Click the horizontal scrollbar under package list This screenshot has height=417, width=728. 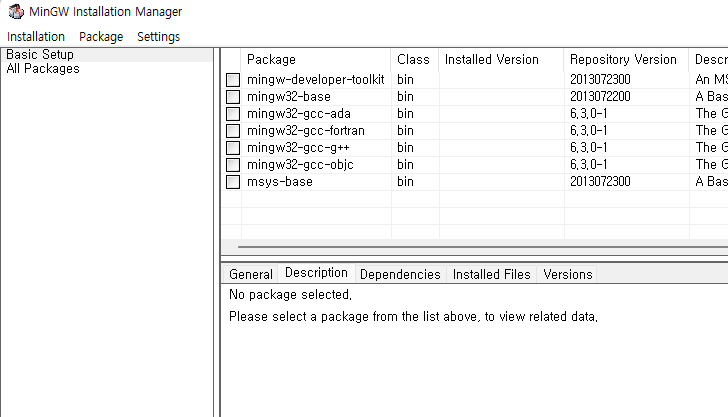(x=483, y=247)
